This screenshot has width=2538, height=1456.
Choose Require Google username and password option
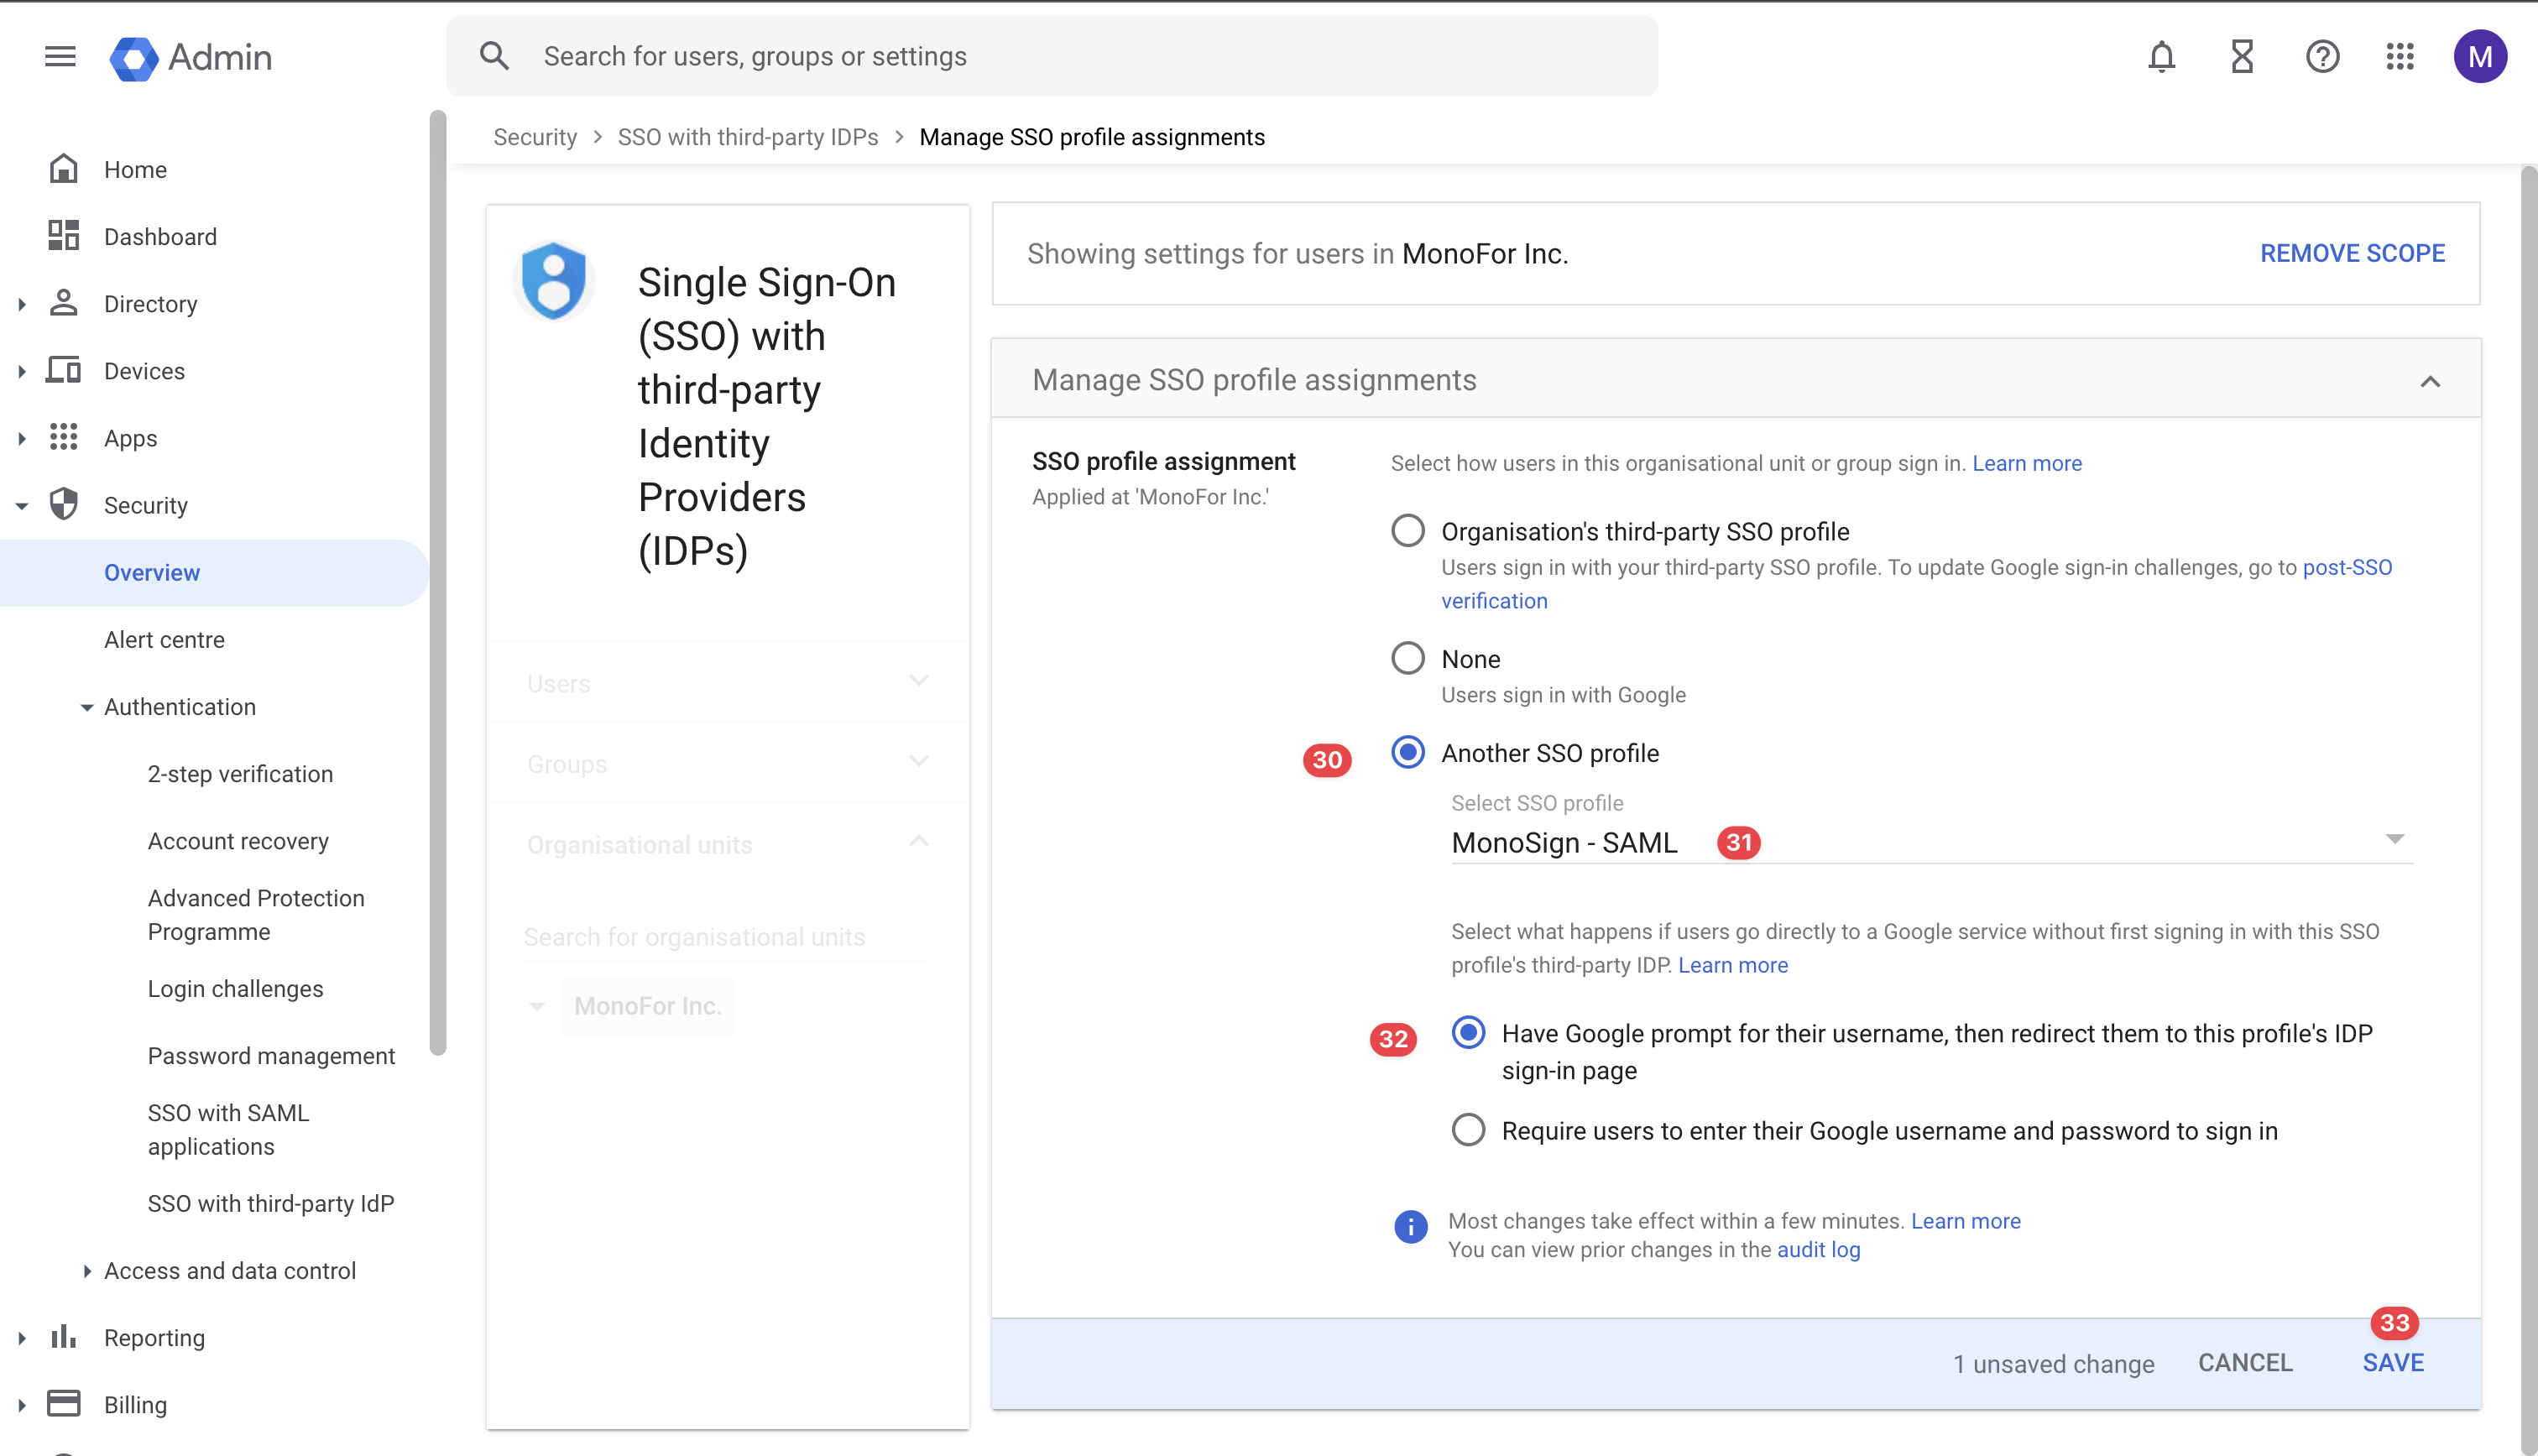click(1467, 1130)
